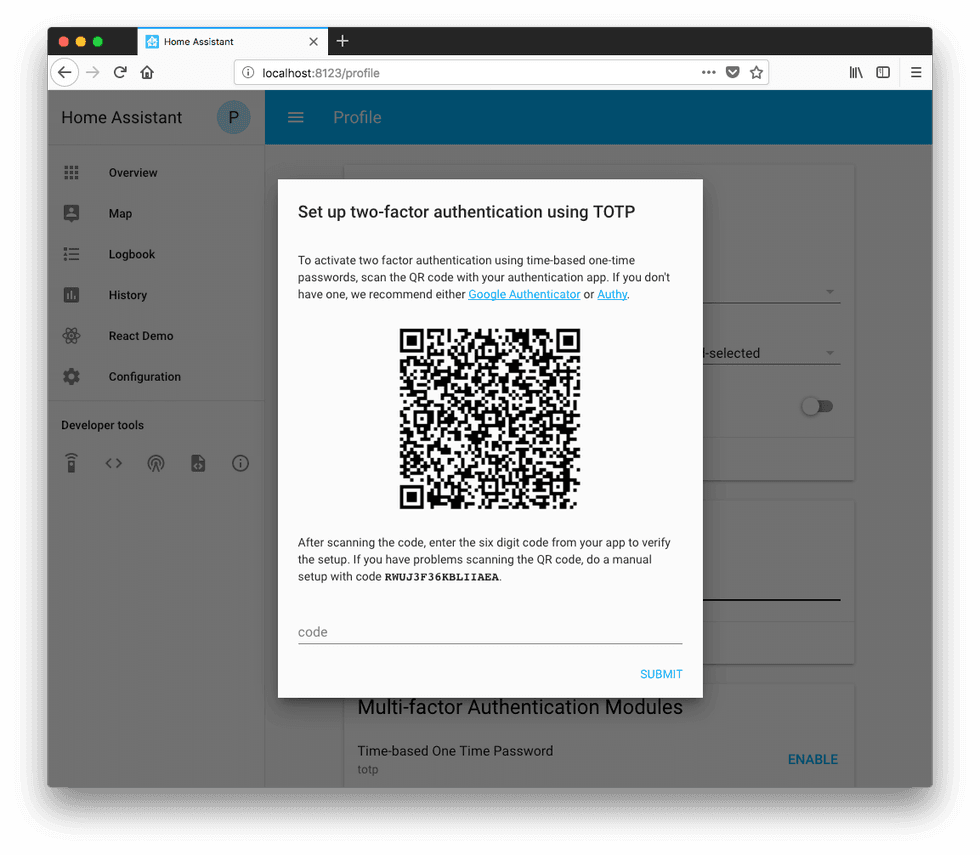The height and width of the screenshot is (855, 980).
Task: Open the Services developer tool
Action: tap(71, 463)
